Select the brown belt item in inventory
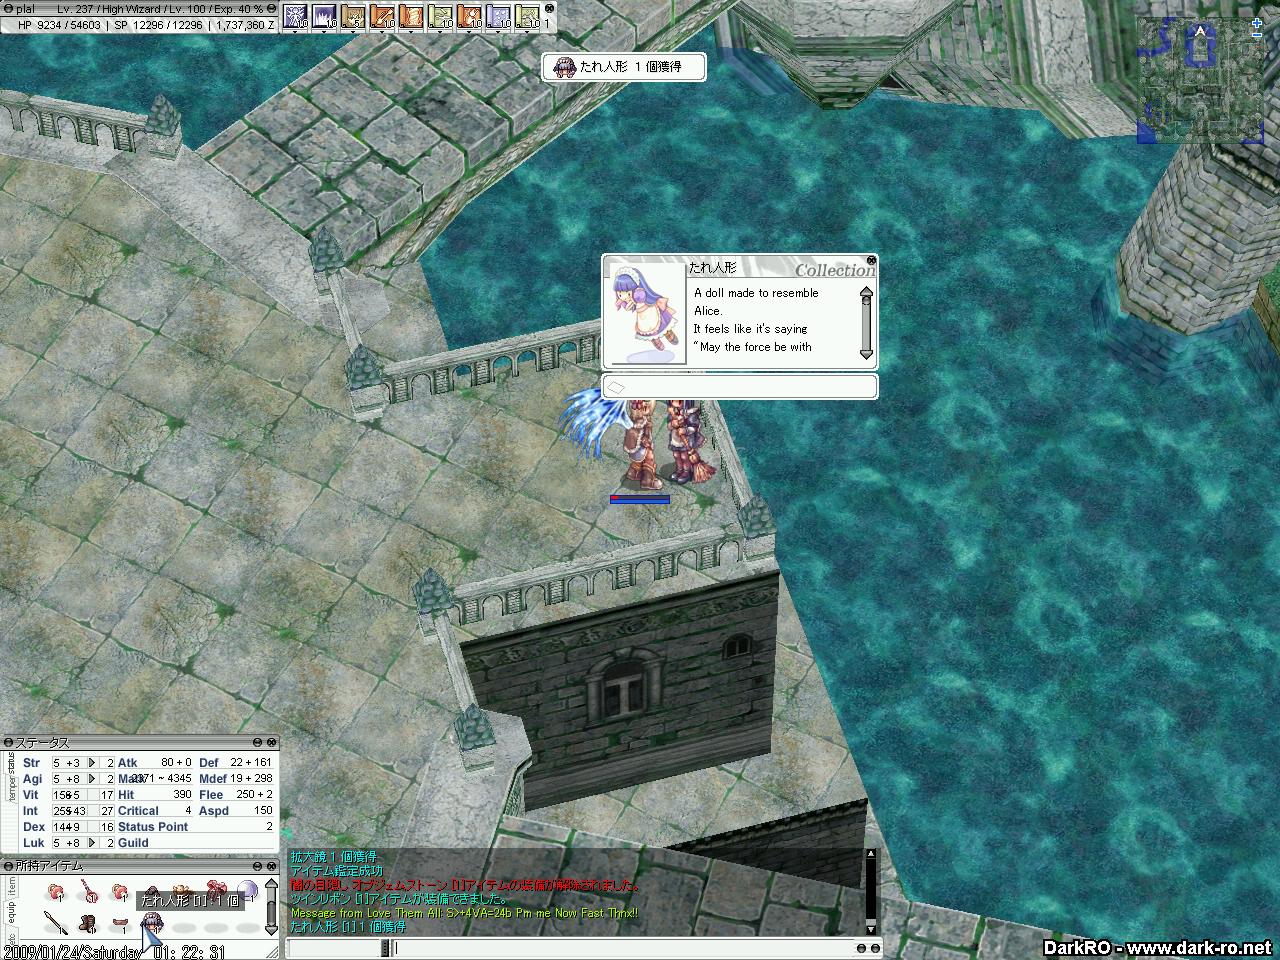The height and width of the screenshot is (960, 1280). pos(120,924)
